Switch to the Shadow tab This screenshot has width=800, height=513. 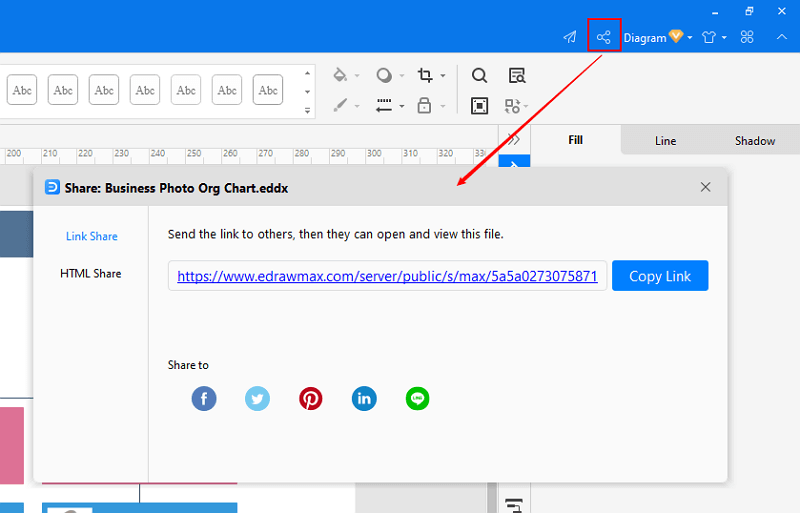click(x=755, y=141)
